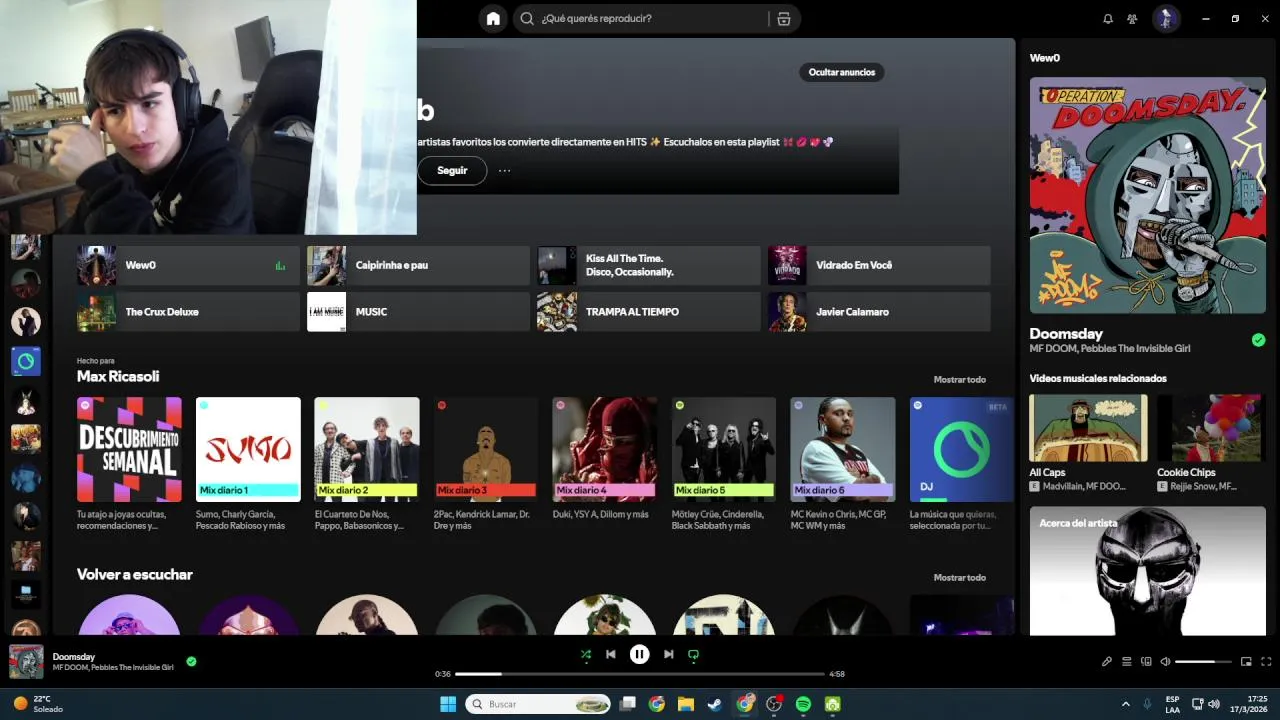Open the three-dot more options menu

[504, 170]
